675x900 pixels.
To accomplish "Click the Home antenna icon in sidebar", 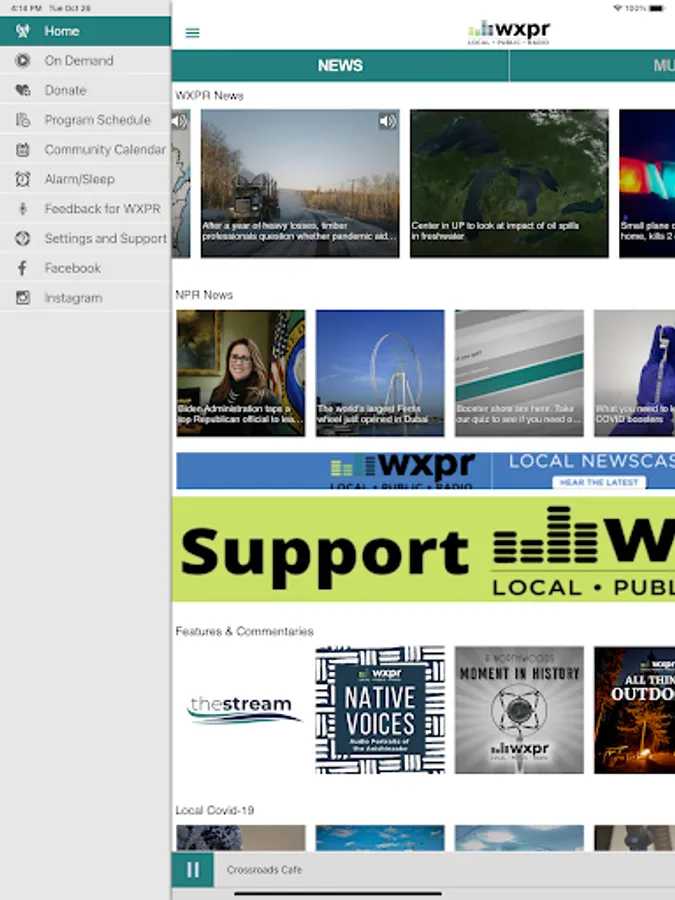I will click(22, 31).
